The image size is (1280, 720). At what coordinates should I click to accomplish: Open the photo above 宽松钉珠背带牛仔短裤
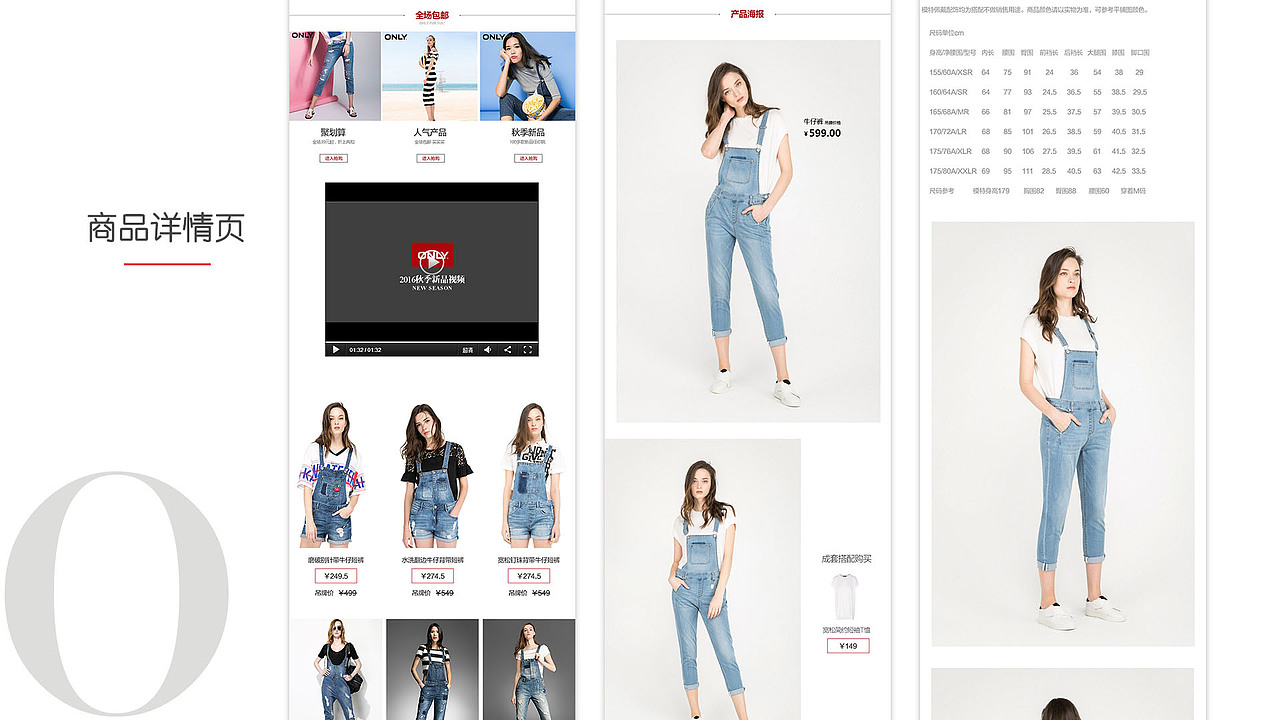tap(532, 475)
